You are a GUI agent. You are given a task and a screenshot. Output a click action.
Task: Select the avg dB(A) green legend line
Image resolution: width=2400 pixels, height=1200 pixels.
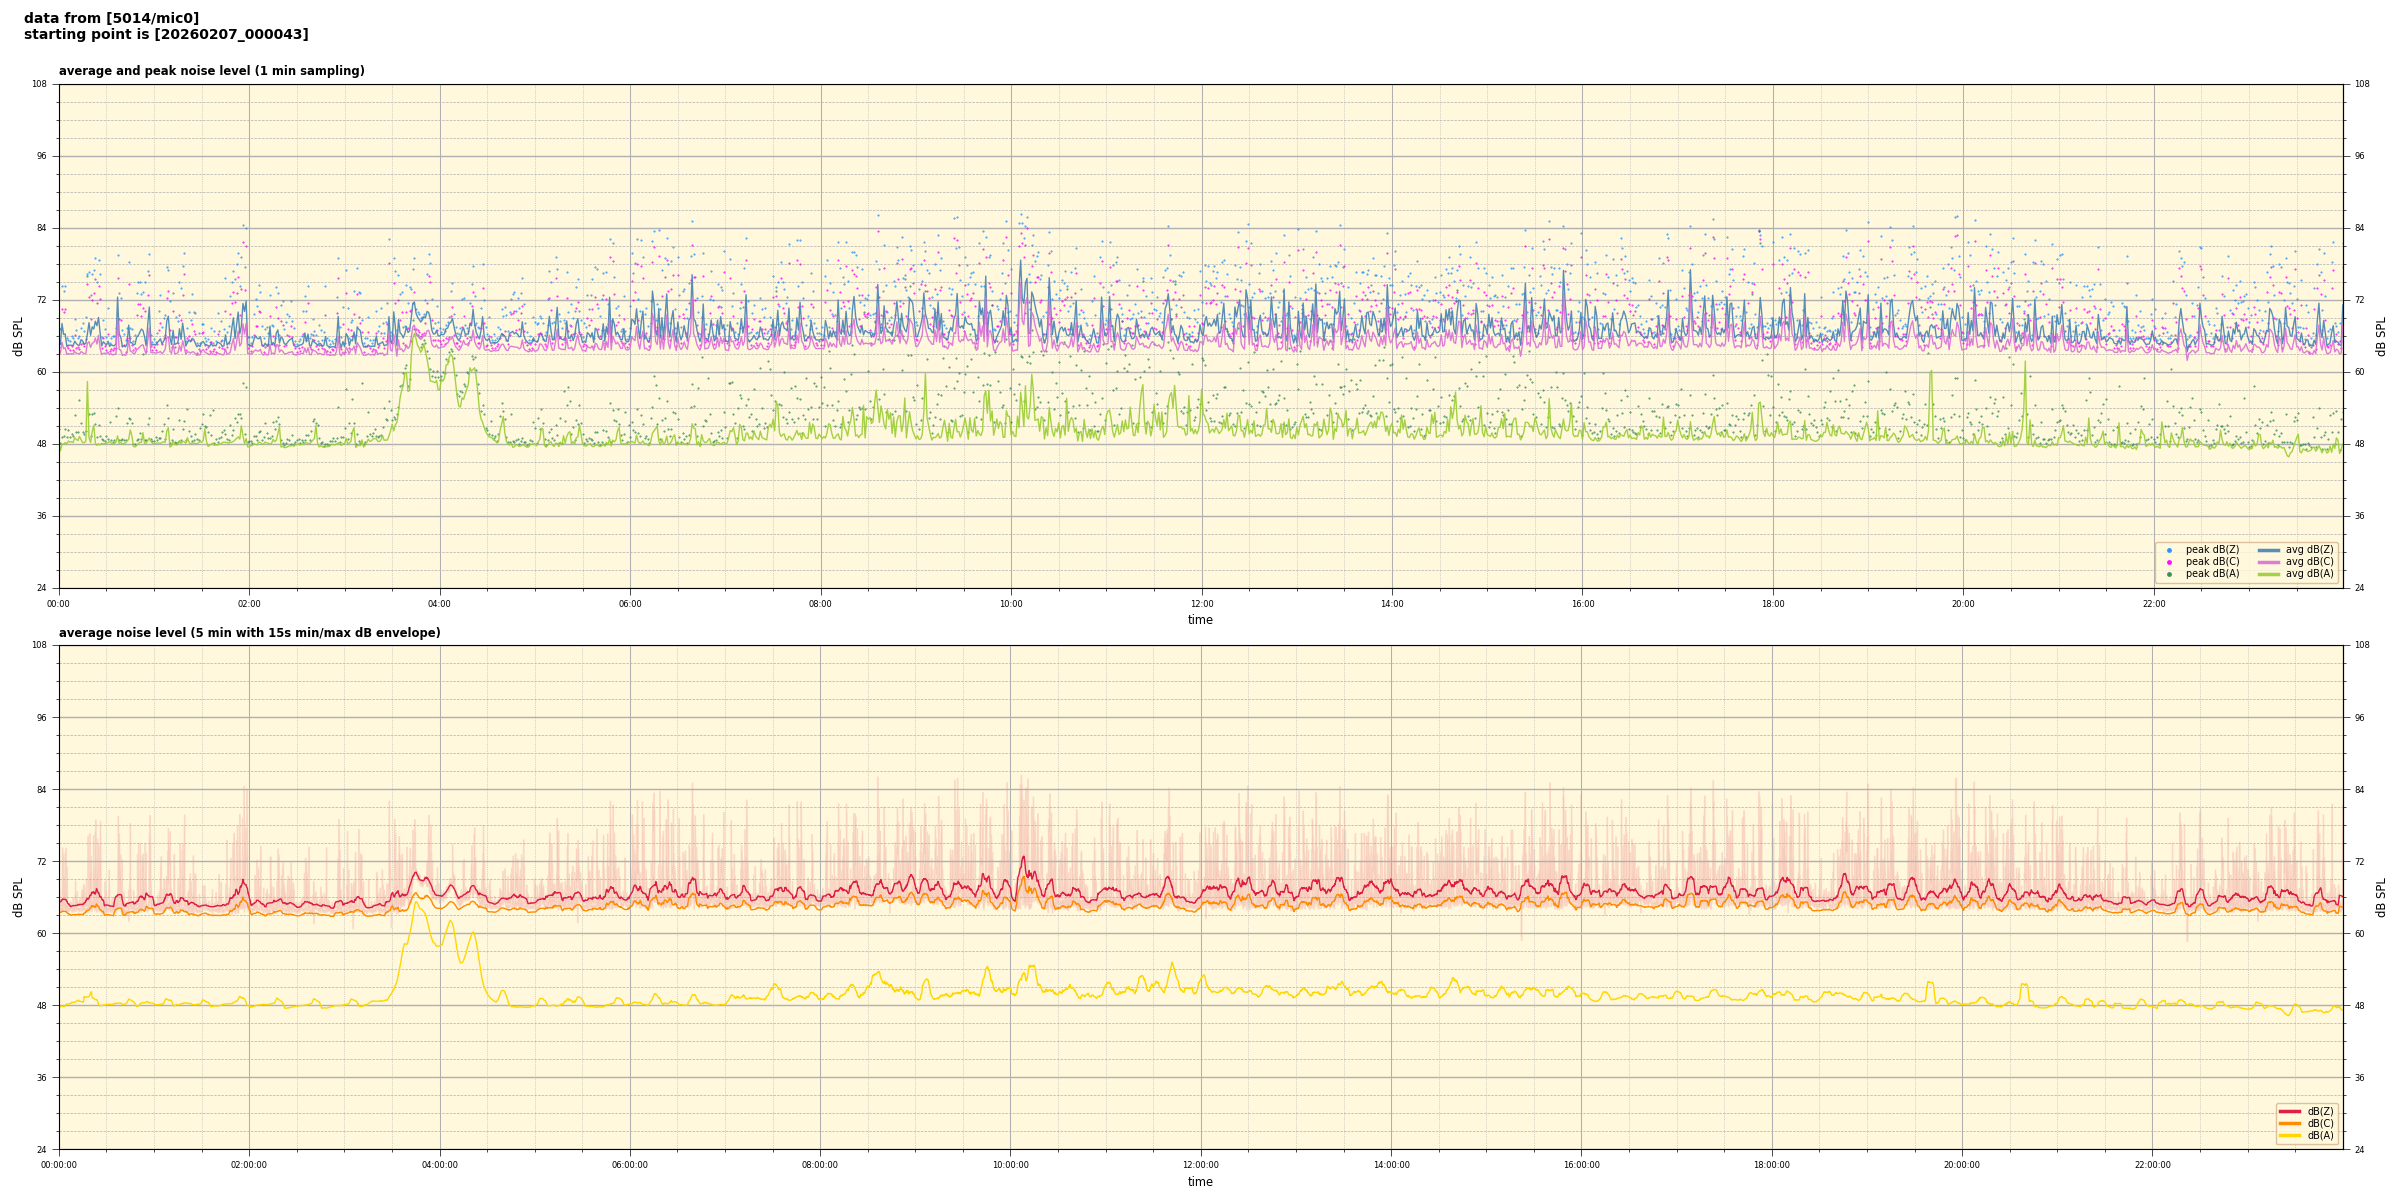tap(2268, 574)
